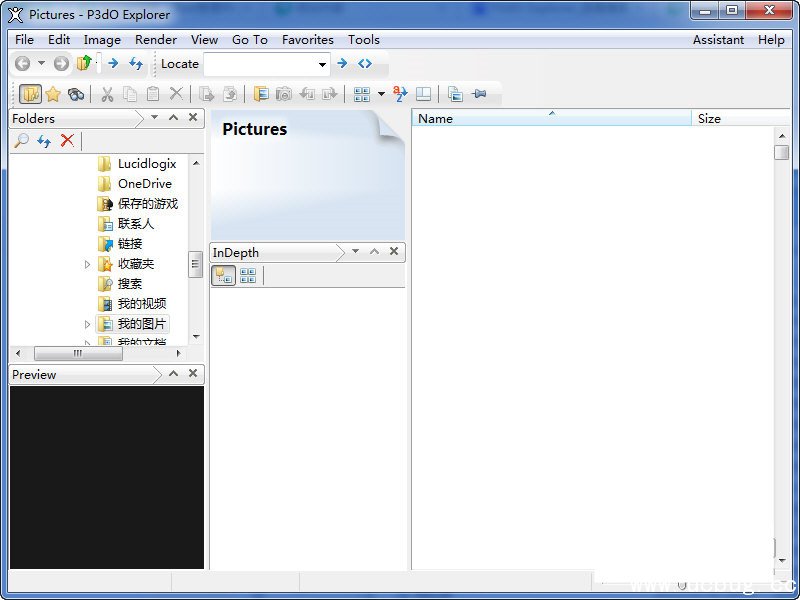
Task: Click the up one level folder icon
Action: coord(85,64)
